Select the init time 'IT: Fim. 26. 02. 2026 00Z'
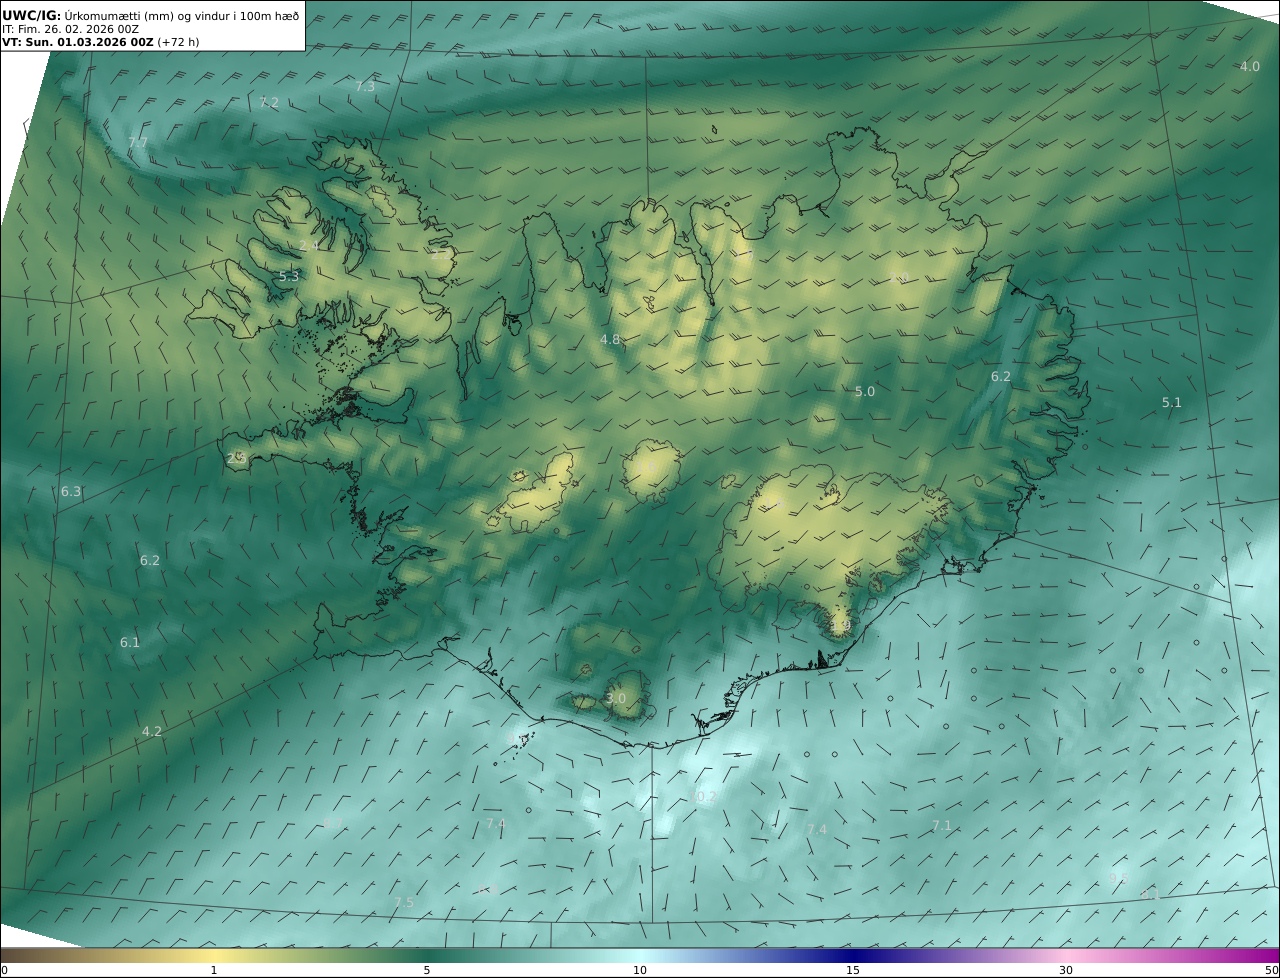This screenshot has width=1280, height=978. pos(70,29)
